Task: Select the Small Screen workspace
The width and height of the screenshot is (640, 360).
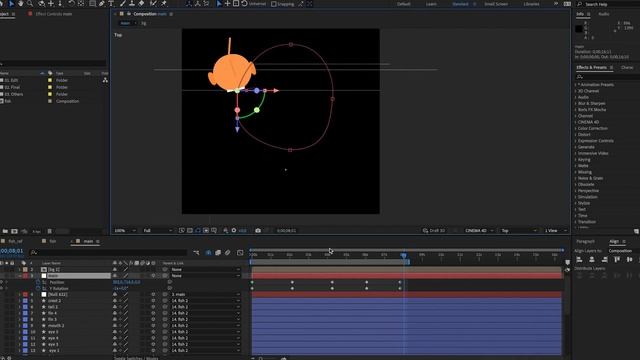Action: pos(496,4)
